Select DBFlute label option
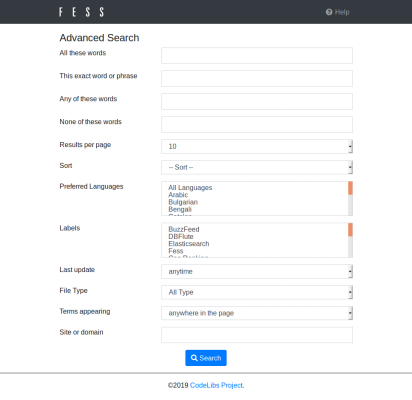Image resolution: width=412 pixels, height=400 pixels. tap(181, 237)
